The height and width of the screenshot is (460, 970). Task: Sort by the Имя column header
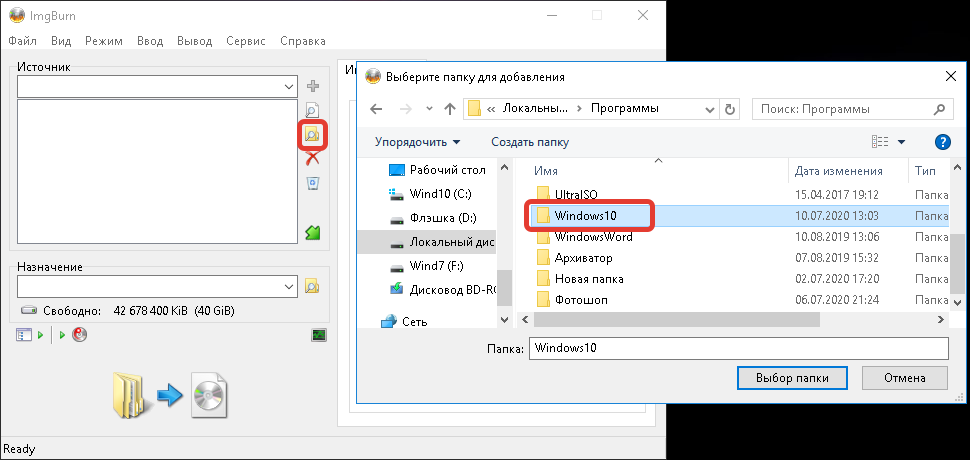coord(546,171)
